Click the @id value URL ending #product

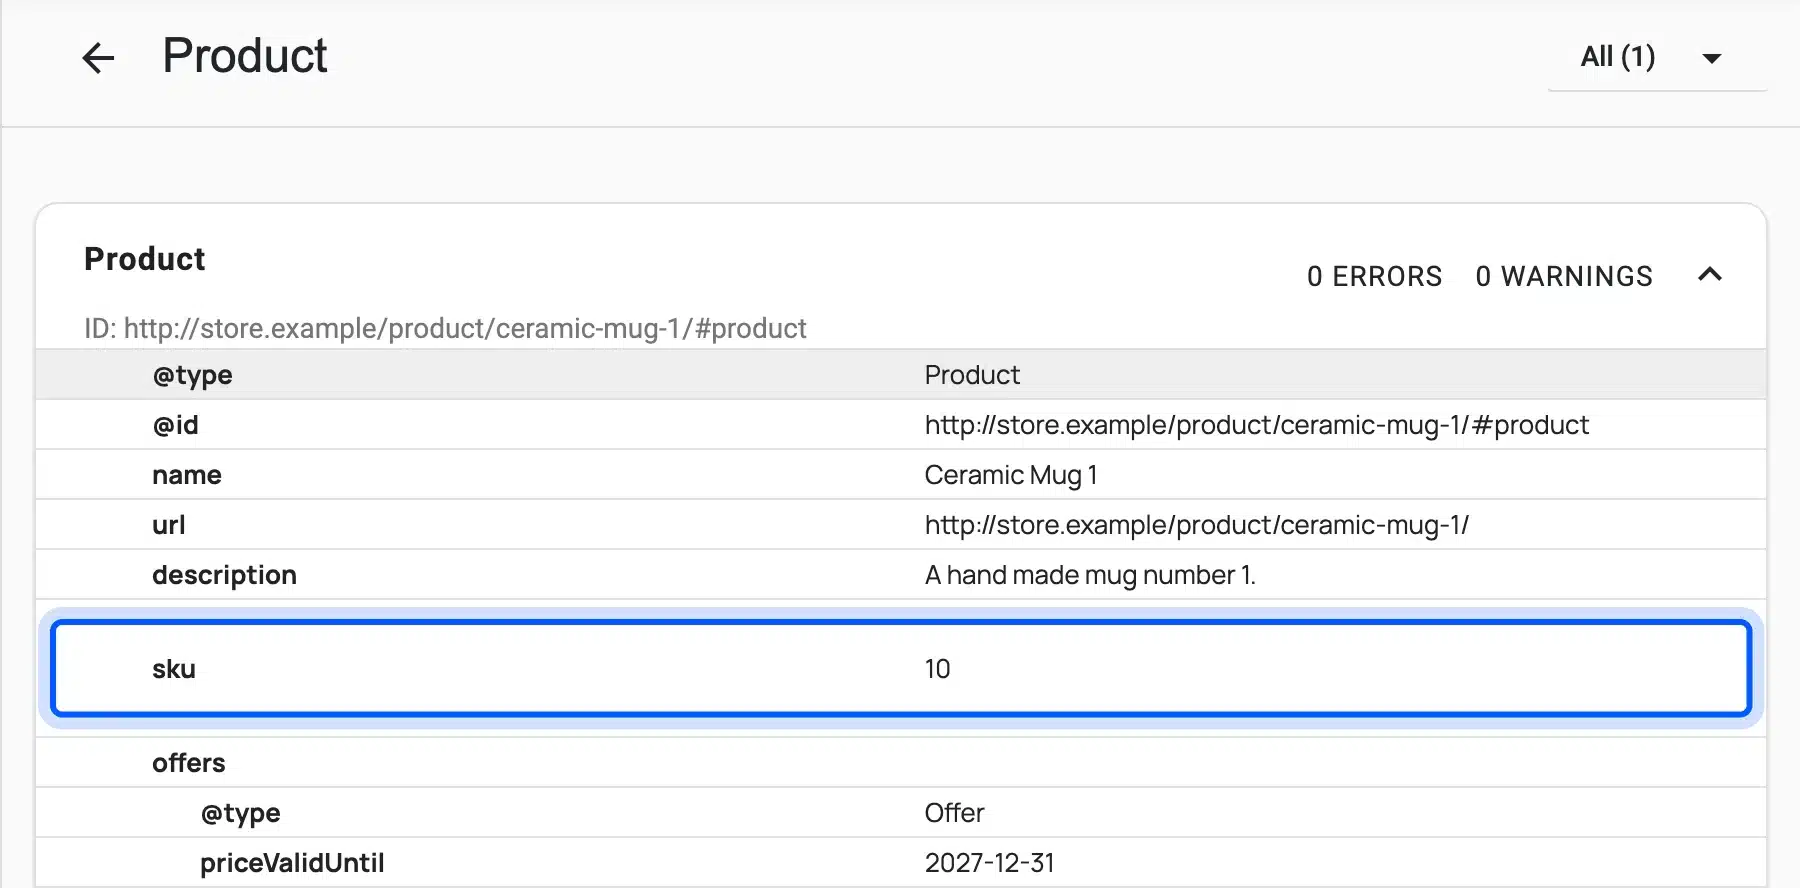(1256, 425)
